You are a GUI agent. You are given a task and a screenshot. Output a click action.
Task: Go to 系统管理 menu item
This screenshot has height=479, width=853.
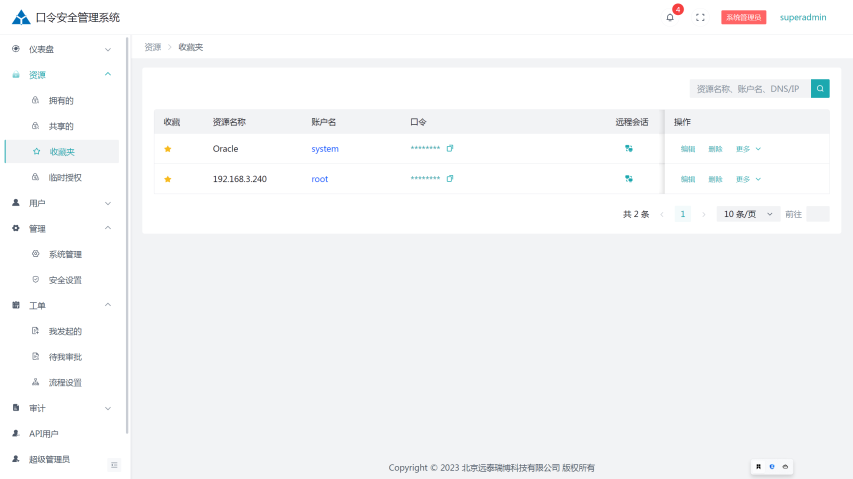point(65,254)
